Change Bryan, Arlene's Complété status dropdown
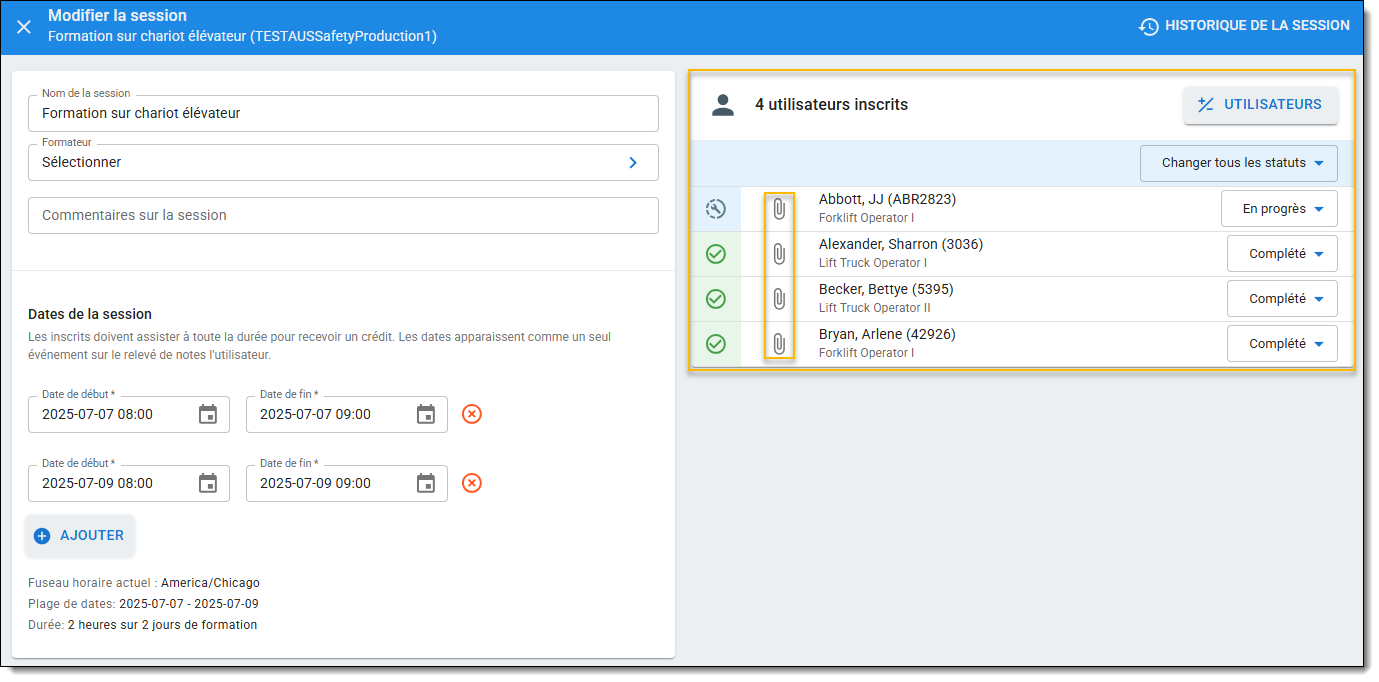This screenshot has height=682, width=1379. click(1282, 344)
